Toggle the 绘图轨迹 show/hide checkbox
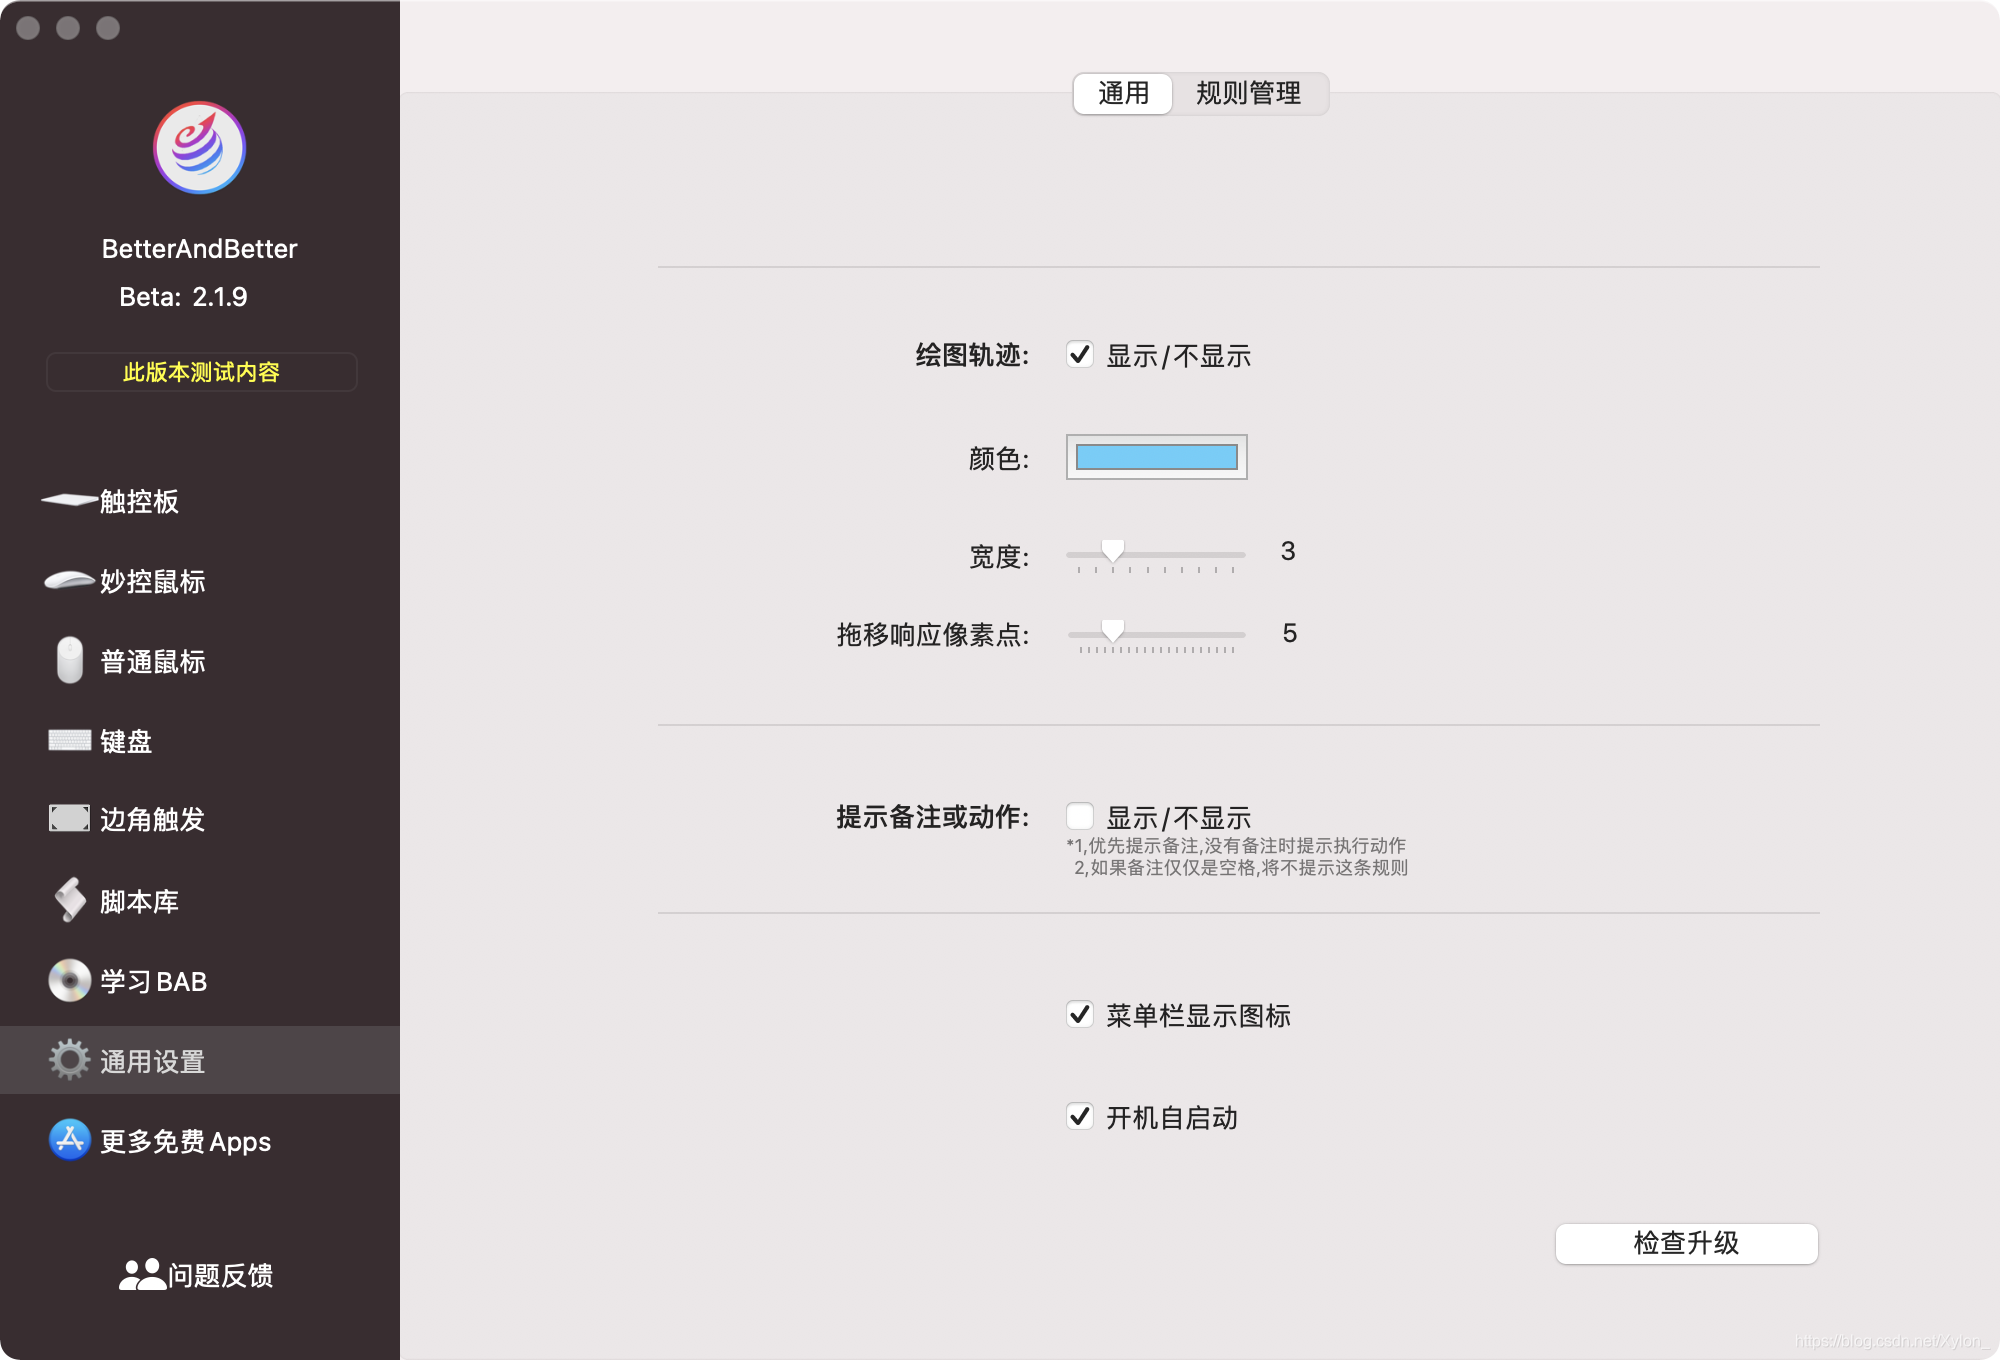Image resolution: width=2000 pixels, height=1360 pixels. coord(1080,355)
